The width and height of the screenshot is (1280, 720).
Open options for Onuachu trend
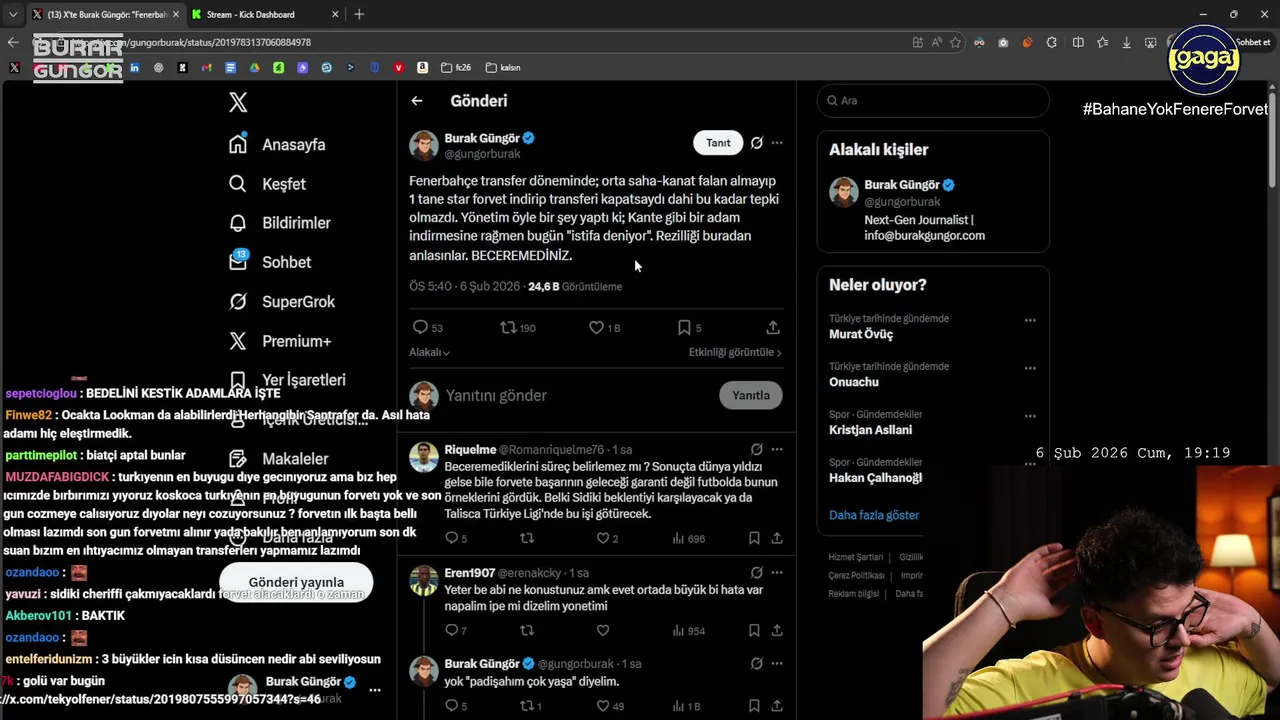coord(1030,368)
